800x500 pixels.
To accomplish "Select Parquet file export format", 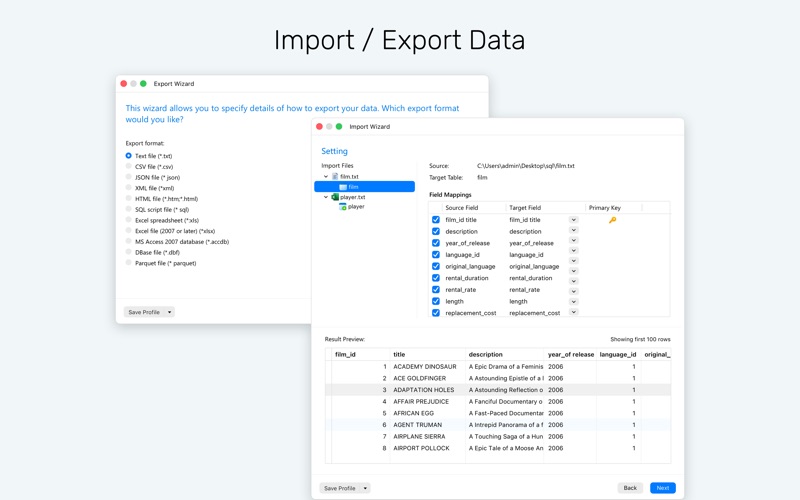I will (129, 263).
